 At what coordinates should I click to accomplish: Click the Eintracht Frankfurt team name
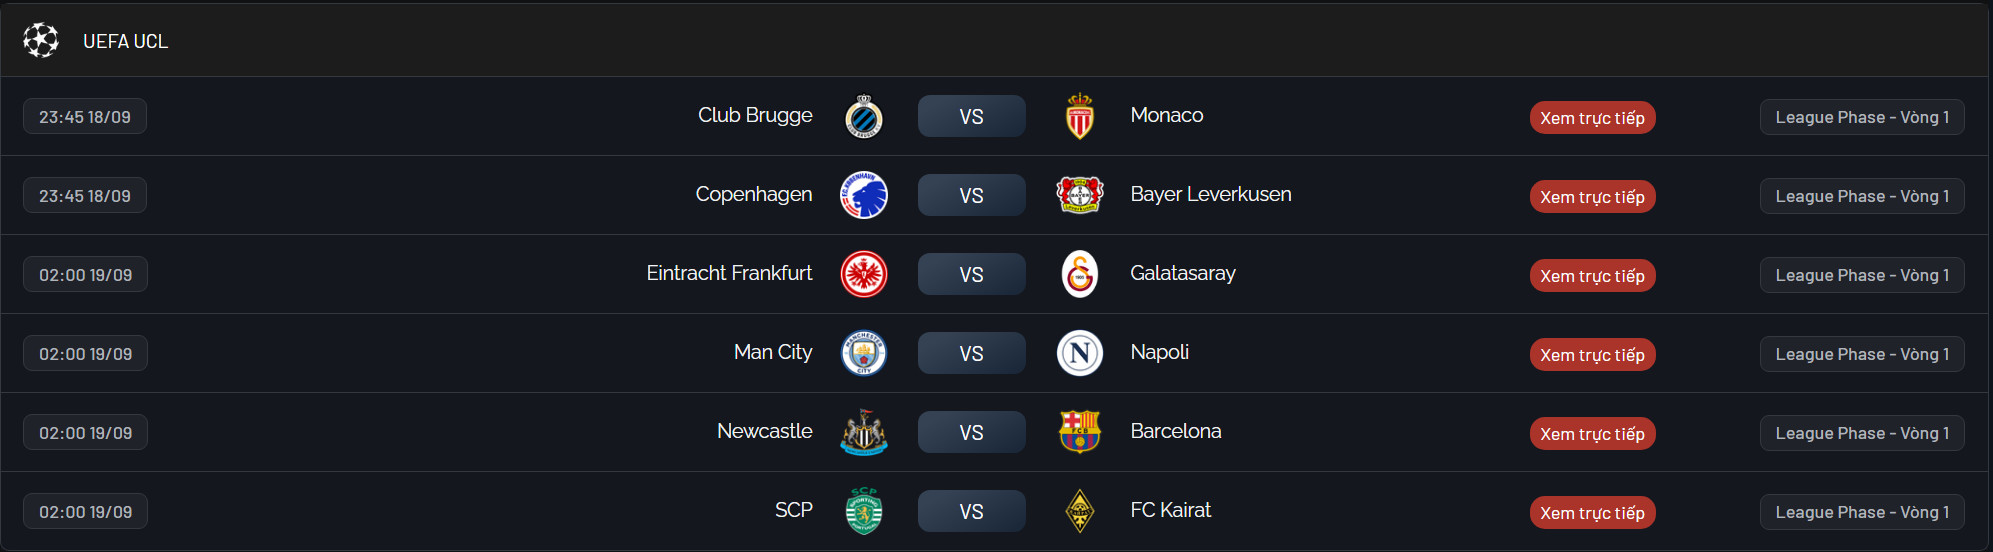click(729, 274)
